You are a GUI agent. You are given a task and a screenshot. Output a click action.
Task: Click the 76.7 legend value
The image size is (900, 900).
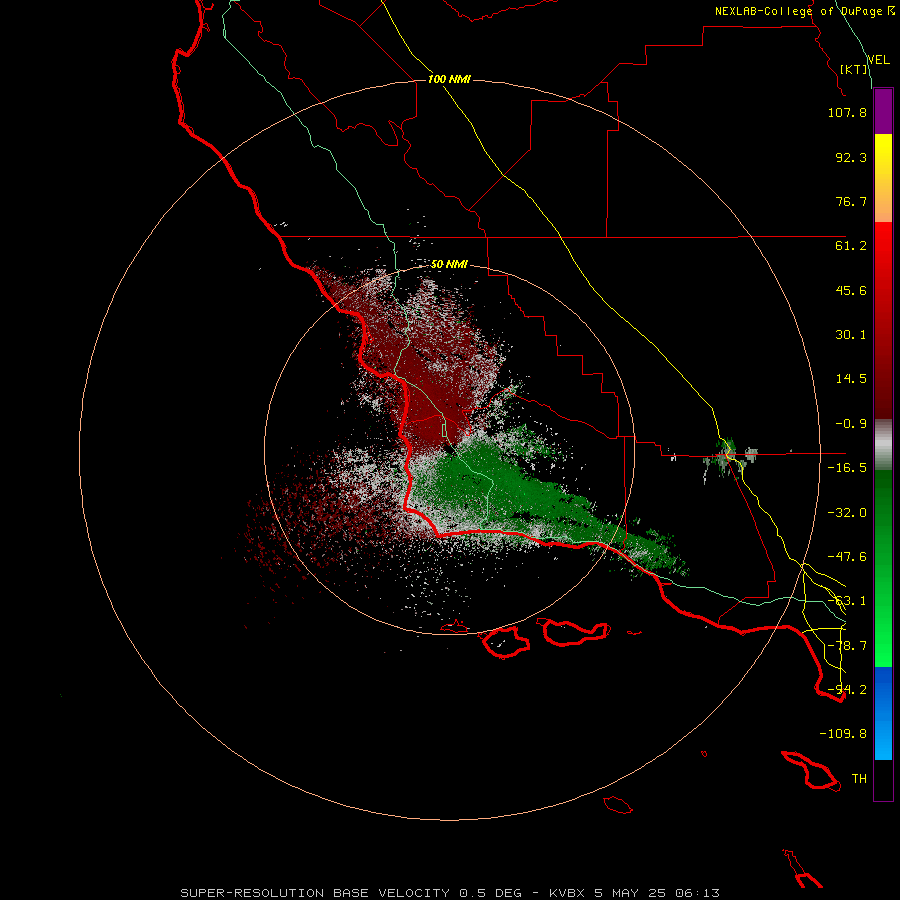click(851, 201)
